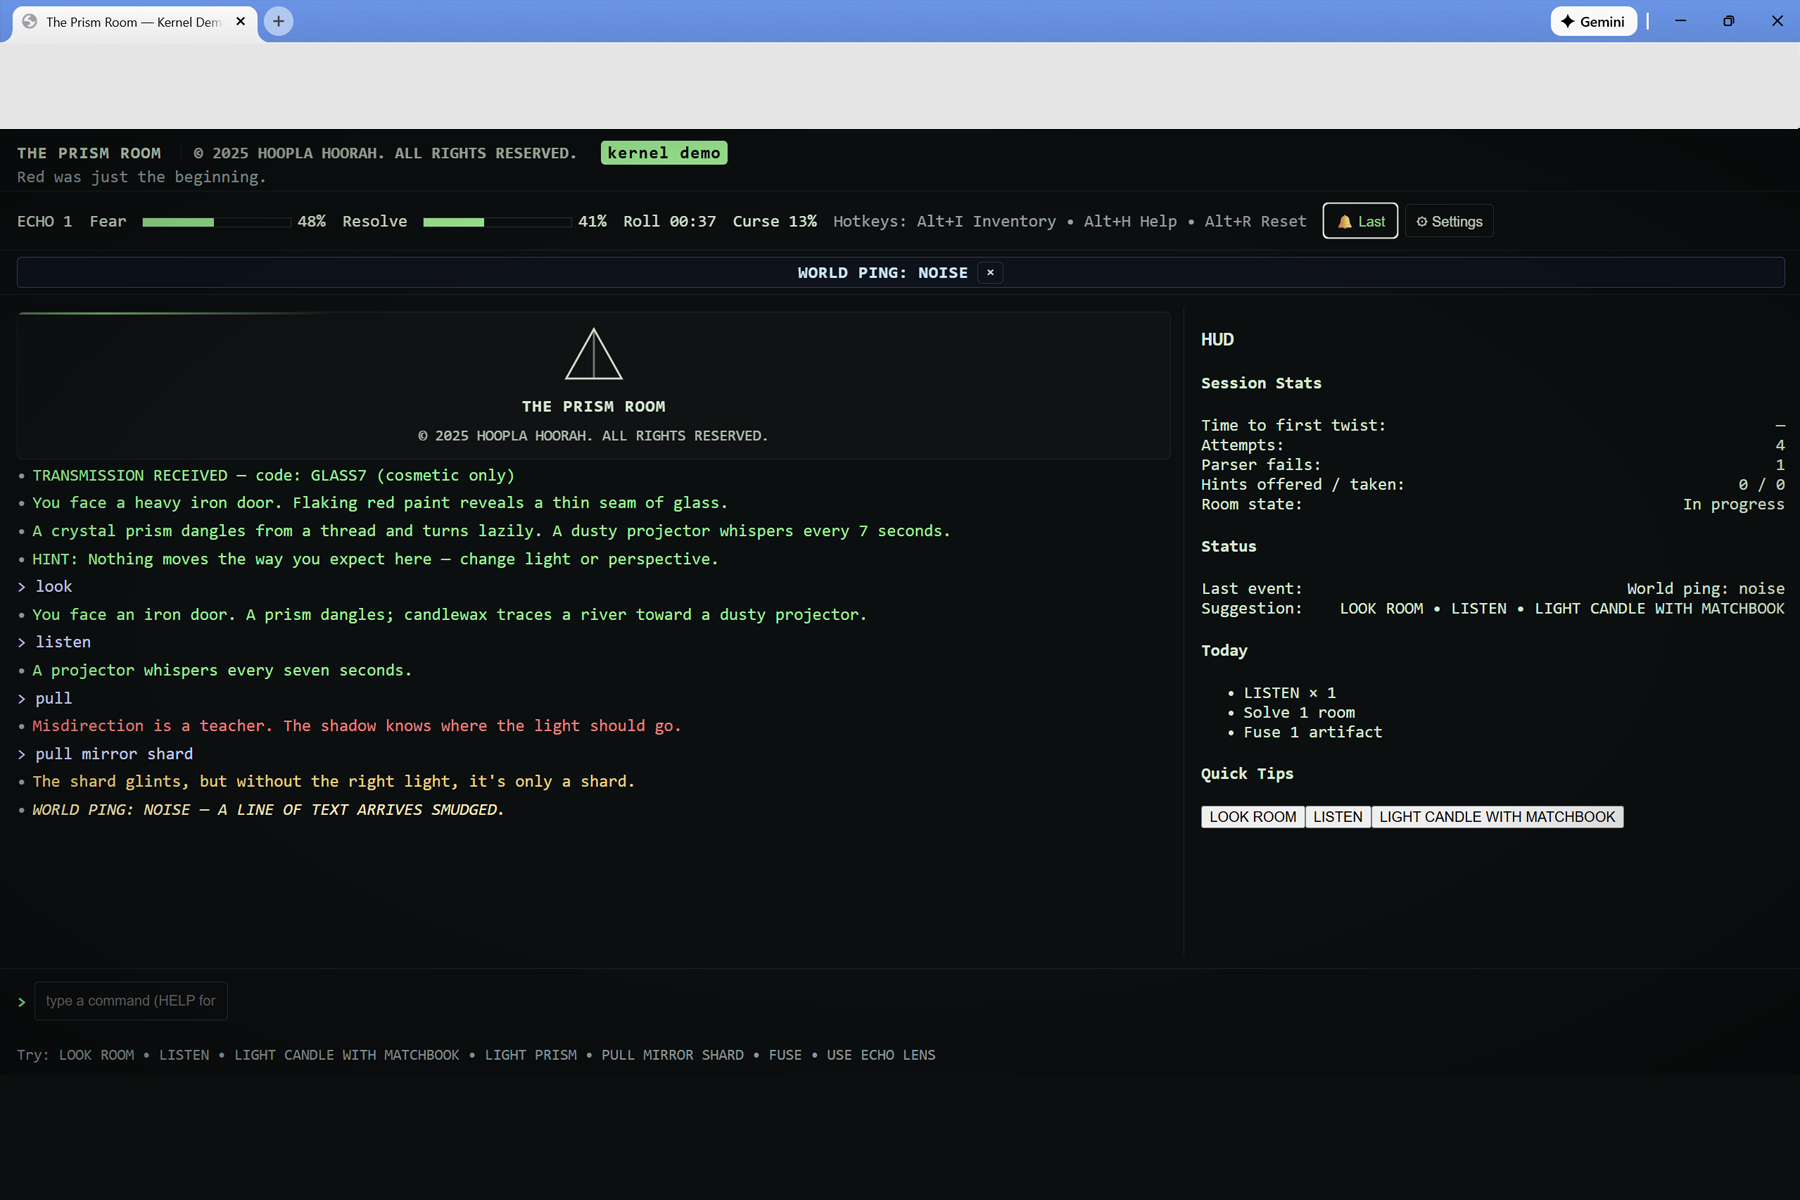Click LIGHT PRISM in the Try suggestions
This screenshot has width=1800, height=1200.
click(531, 1055)
